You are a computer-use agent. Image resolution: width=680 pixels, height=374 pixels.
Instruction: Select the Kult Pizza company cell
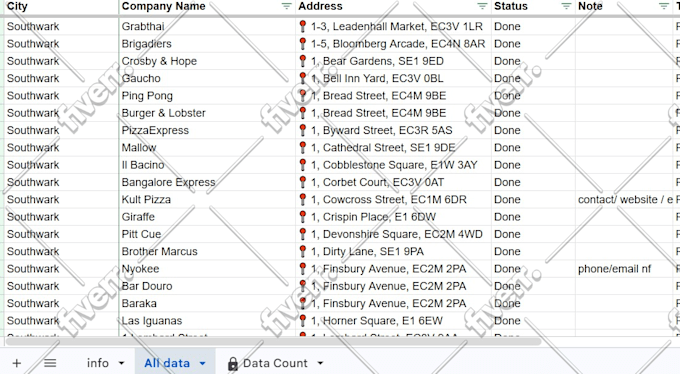click(207, 200)
